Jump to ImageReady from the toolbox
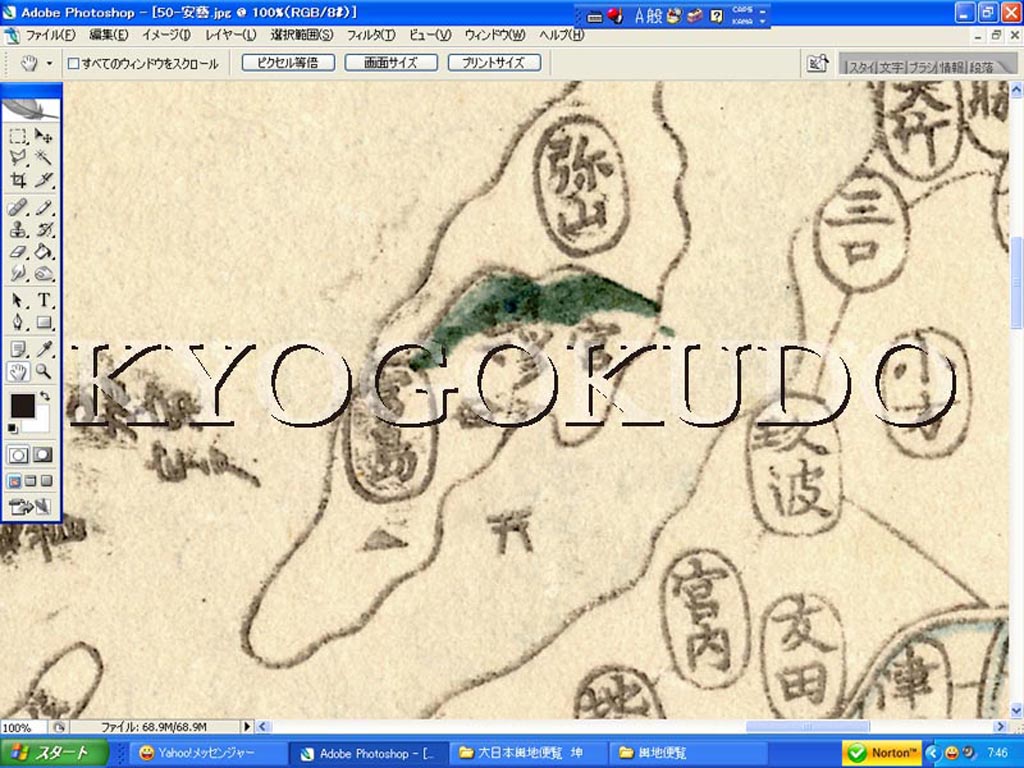This screenshot has width=1024, height=768. 31,506
